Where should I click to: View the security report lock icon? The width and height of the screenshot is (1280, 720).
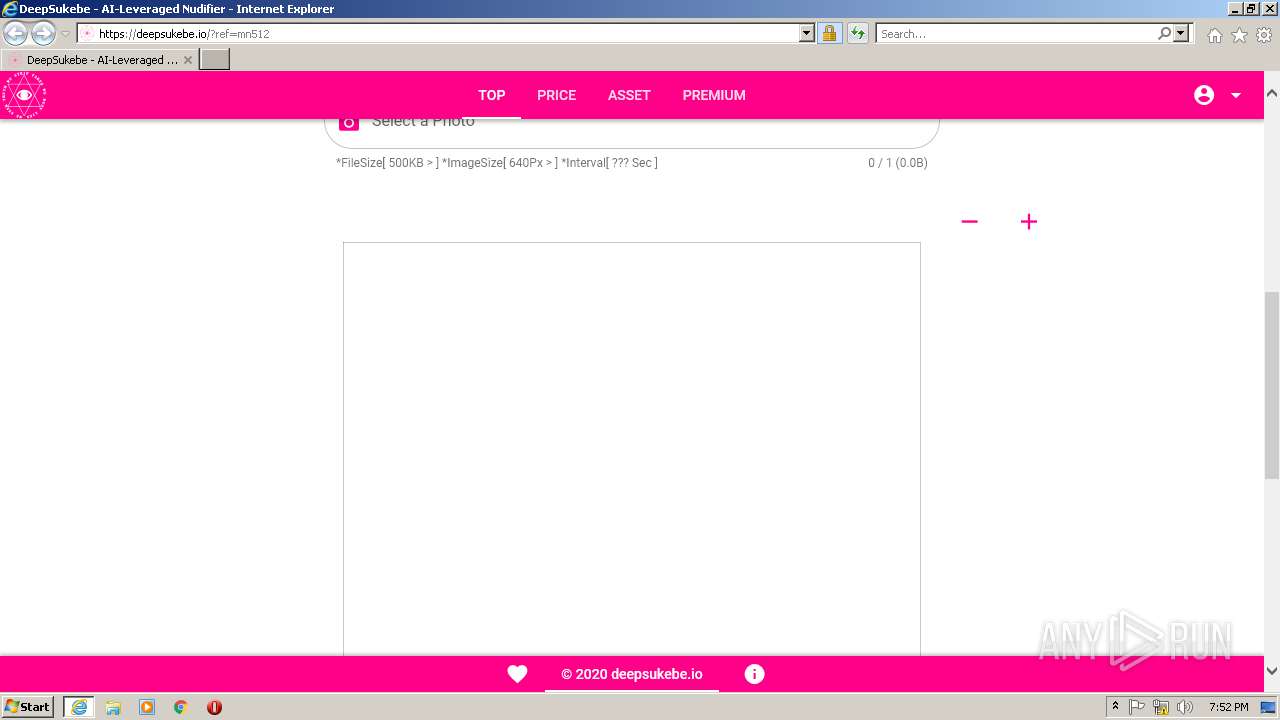(x=829, y=33)
